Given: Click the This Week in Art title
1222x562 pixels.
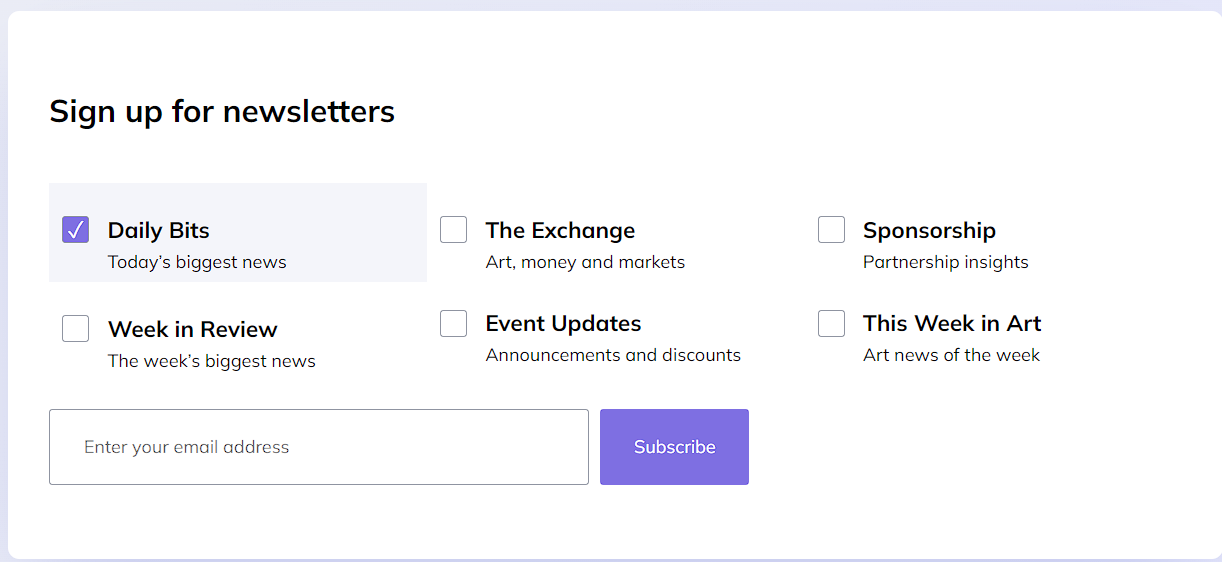Looking at the screenshot, I should pyautogui.click(x=952, y=323).
